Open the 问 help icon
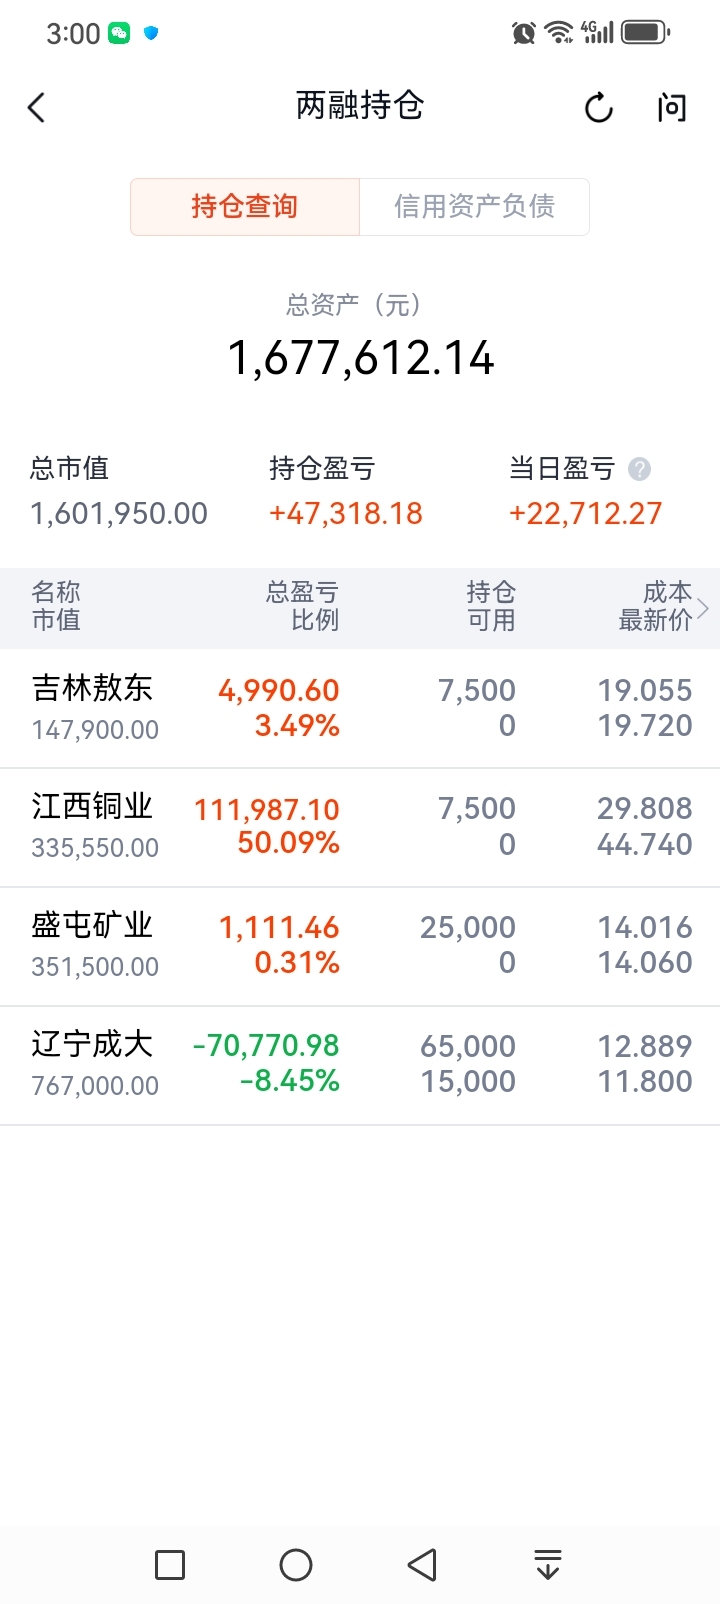Viewport: 720px width, 1604px height. click(x=672, y=107)
